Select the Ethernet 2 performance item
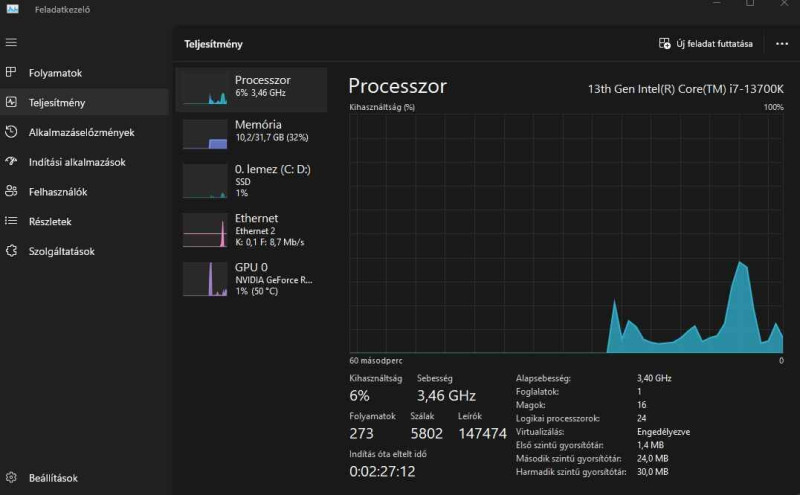Image resolution: width=800 pixels, height=495 pixels. (x=251, y=229)
